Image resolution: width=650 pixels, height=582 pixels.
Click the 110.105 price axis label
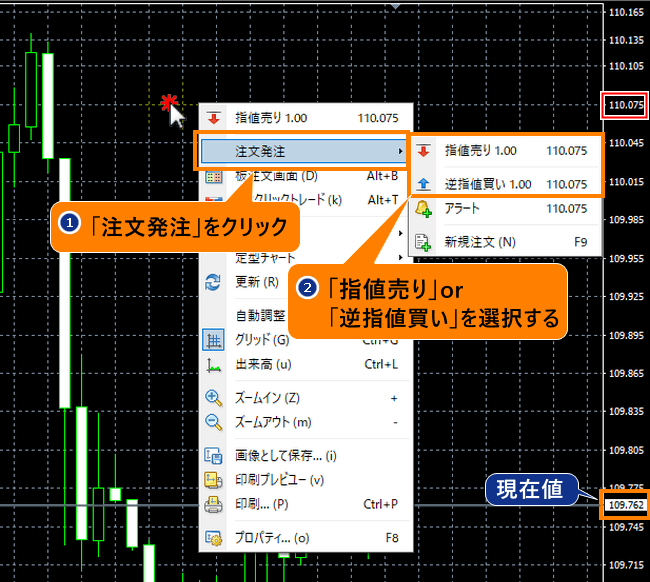click(626, 66)
